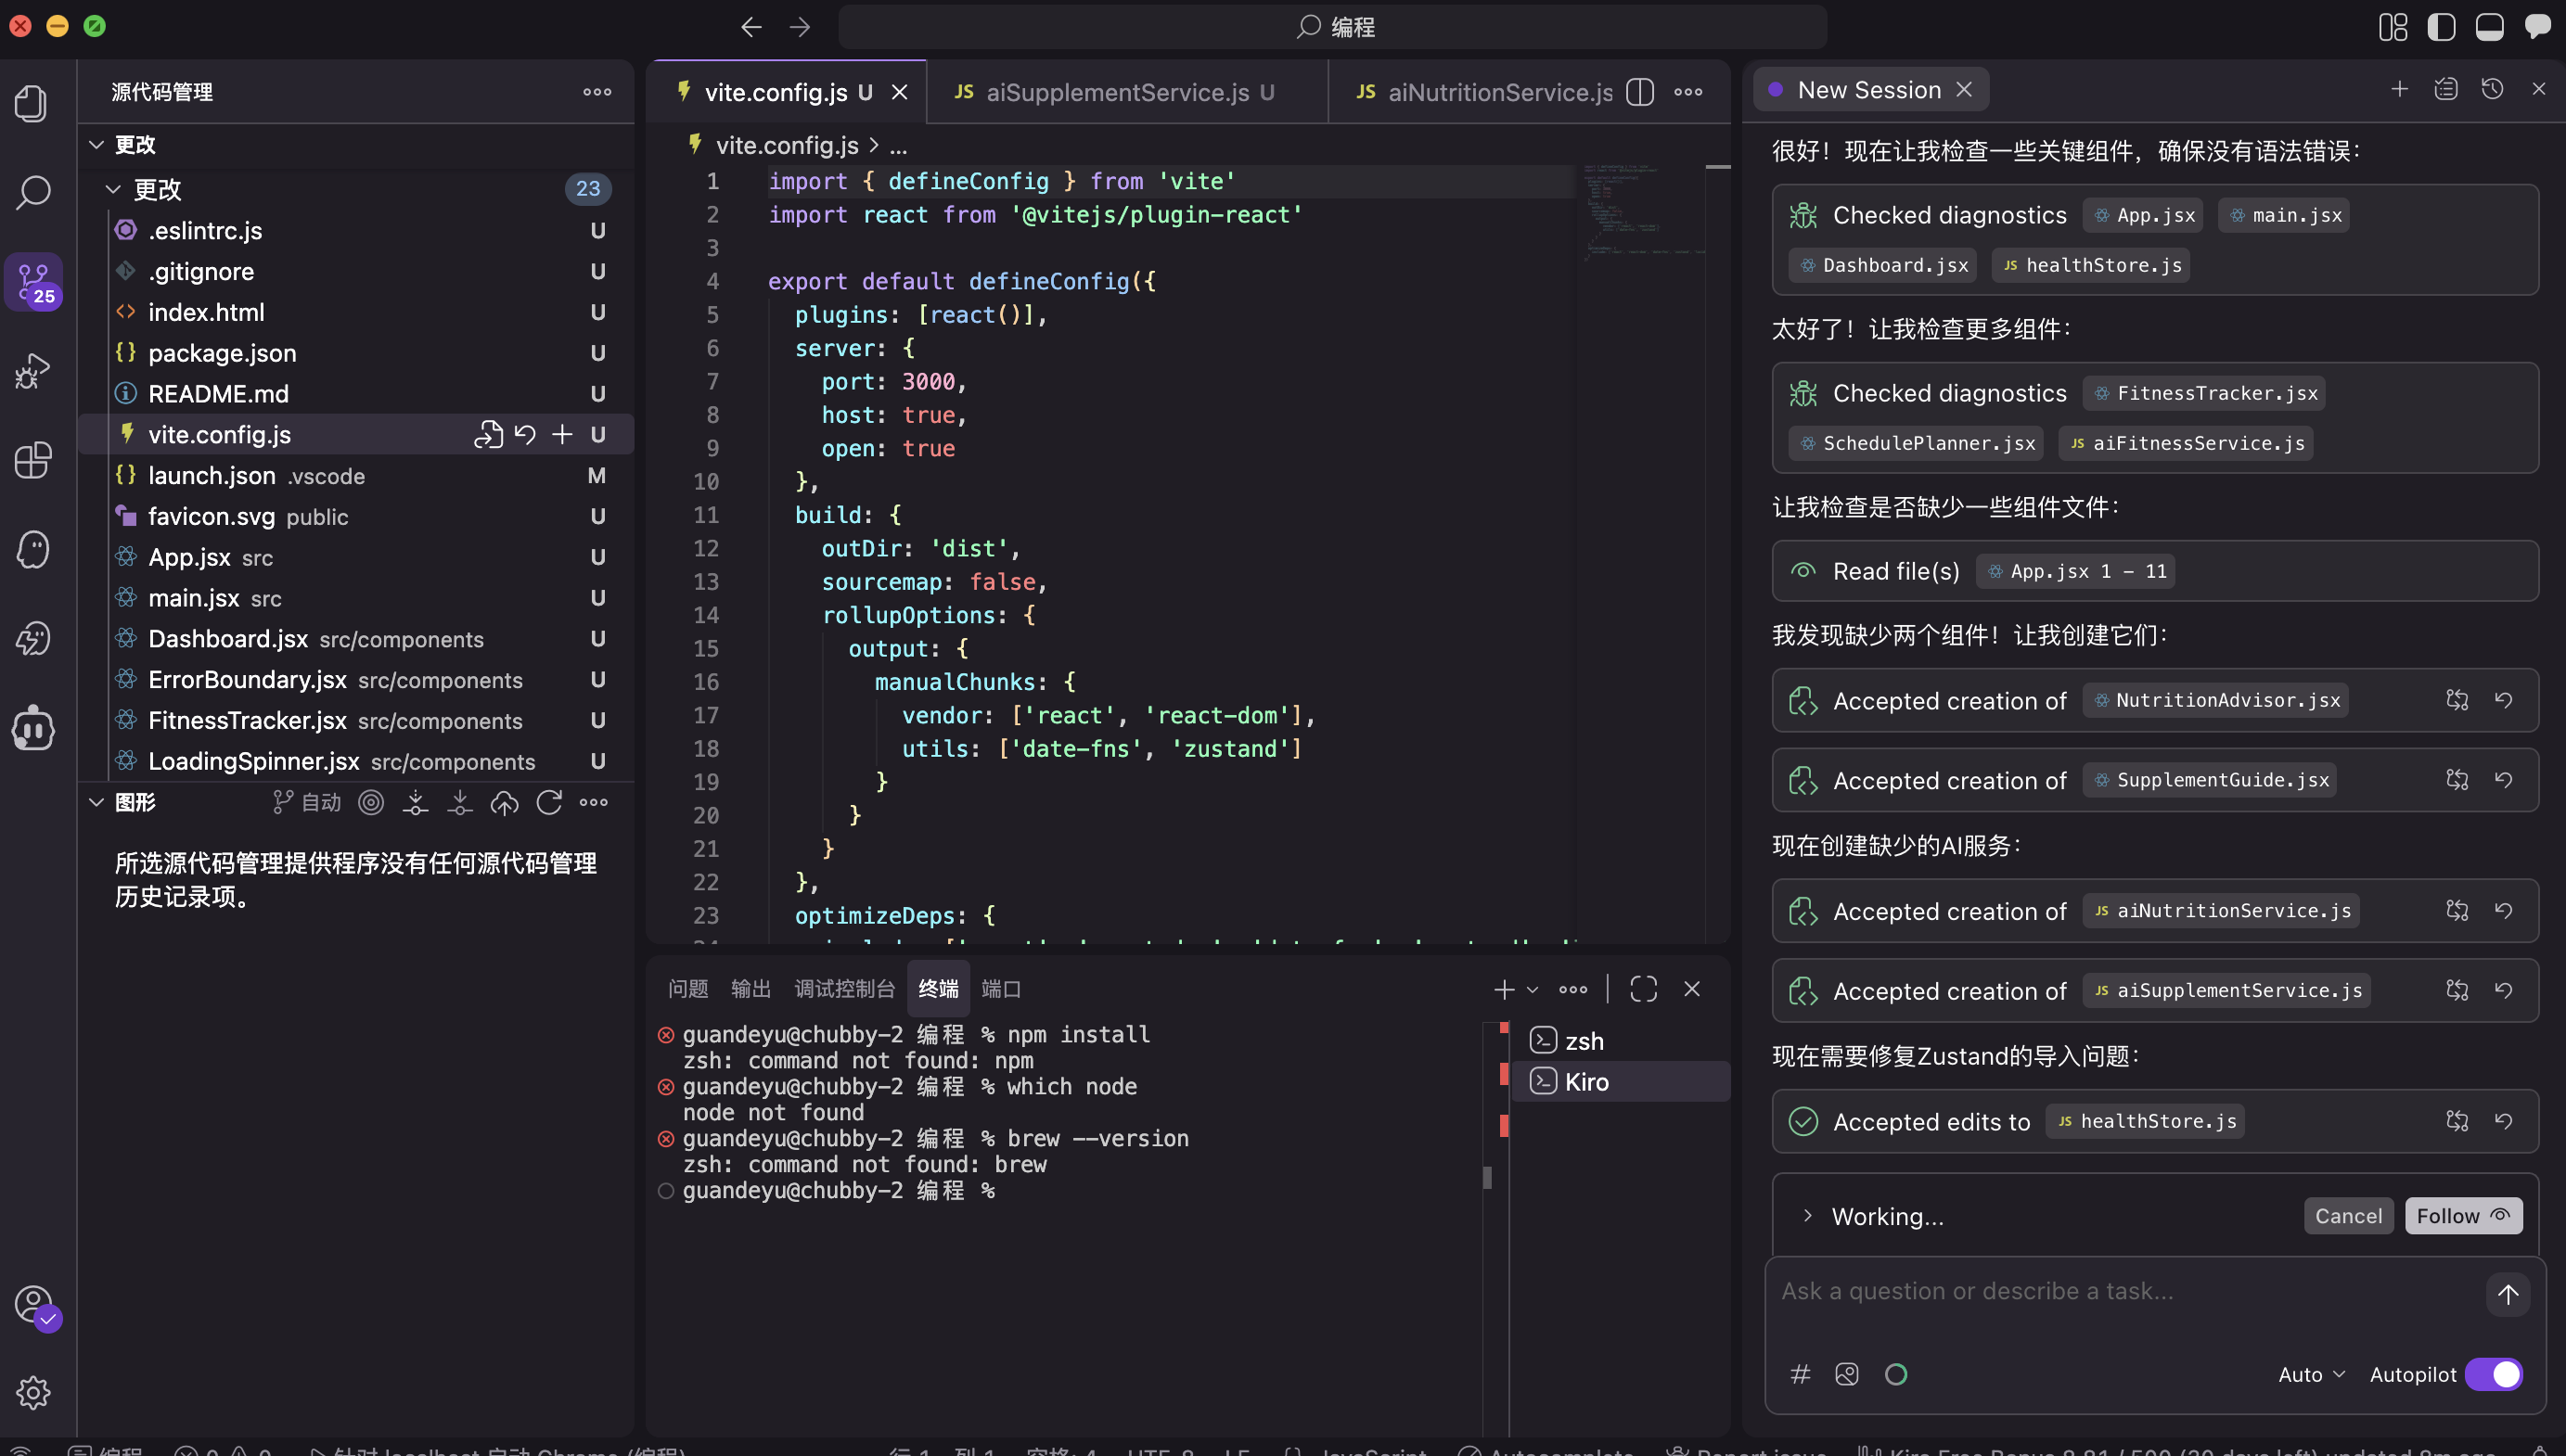Maximize the terminal panel size
The height and width of the screenshot is (1456, 2566).
[1643, 989]
